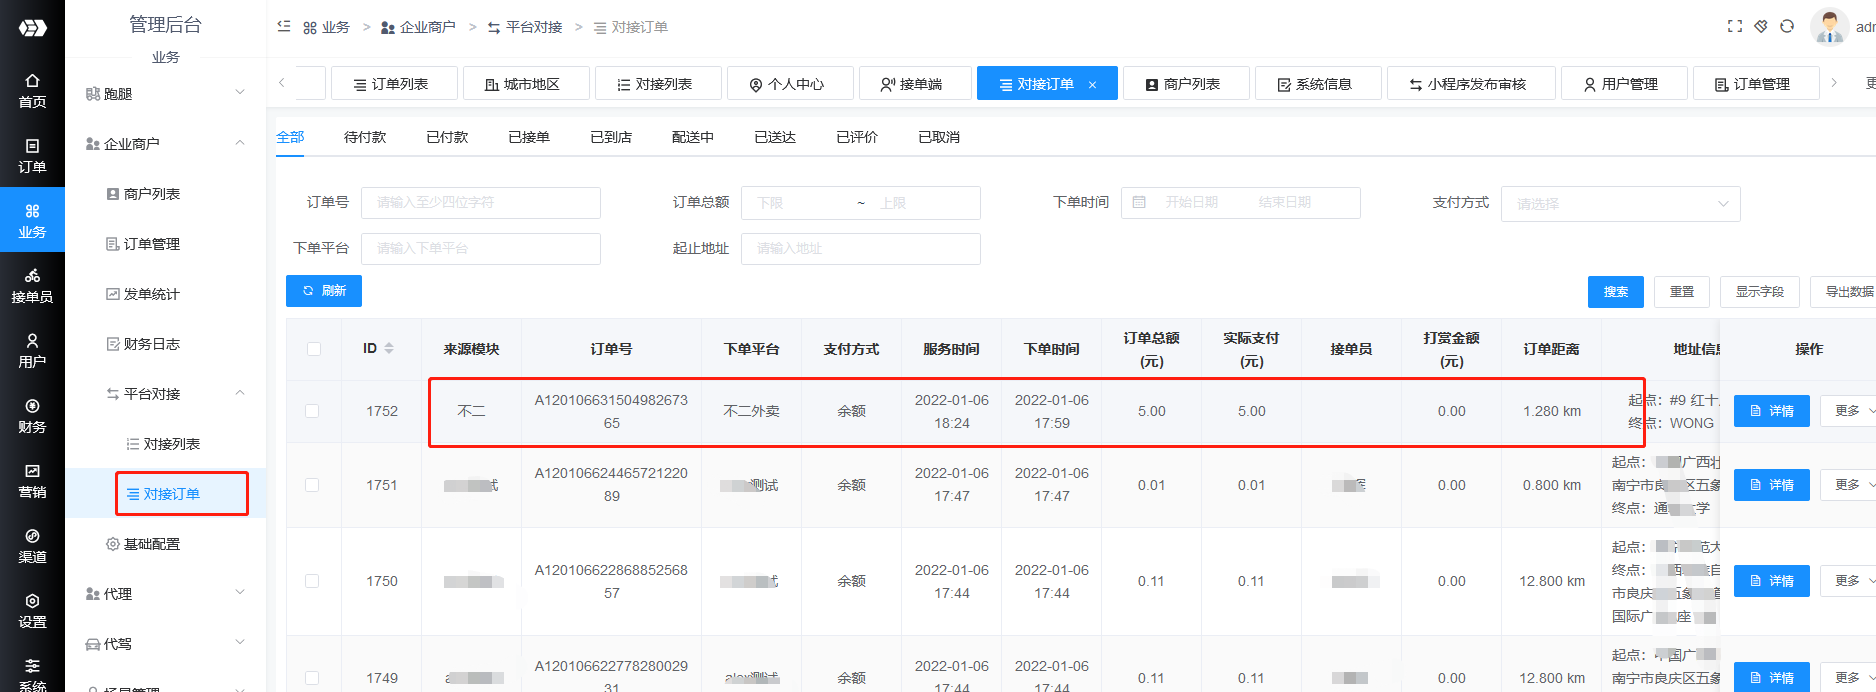This screenshot has height=692, width=1876.
Task: Open 基础配置 in the sidebar
Action: click(152, 544)
